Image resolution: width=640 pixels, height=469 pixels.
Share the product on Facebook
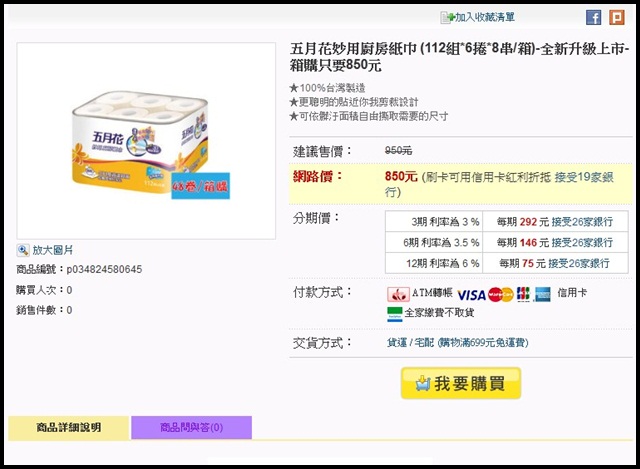coord(593,18)
